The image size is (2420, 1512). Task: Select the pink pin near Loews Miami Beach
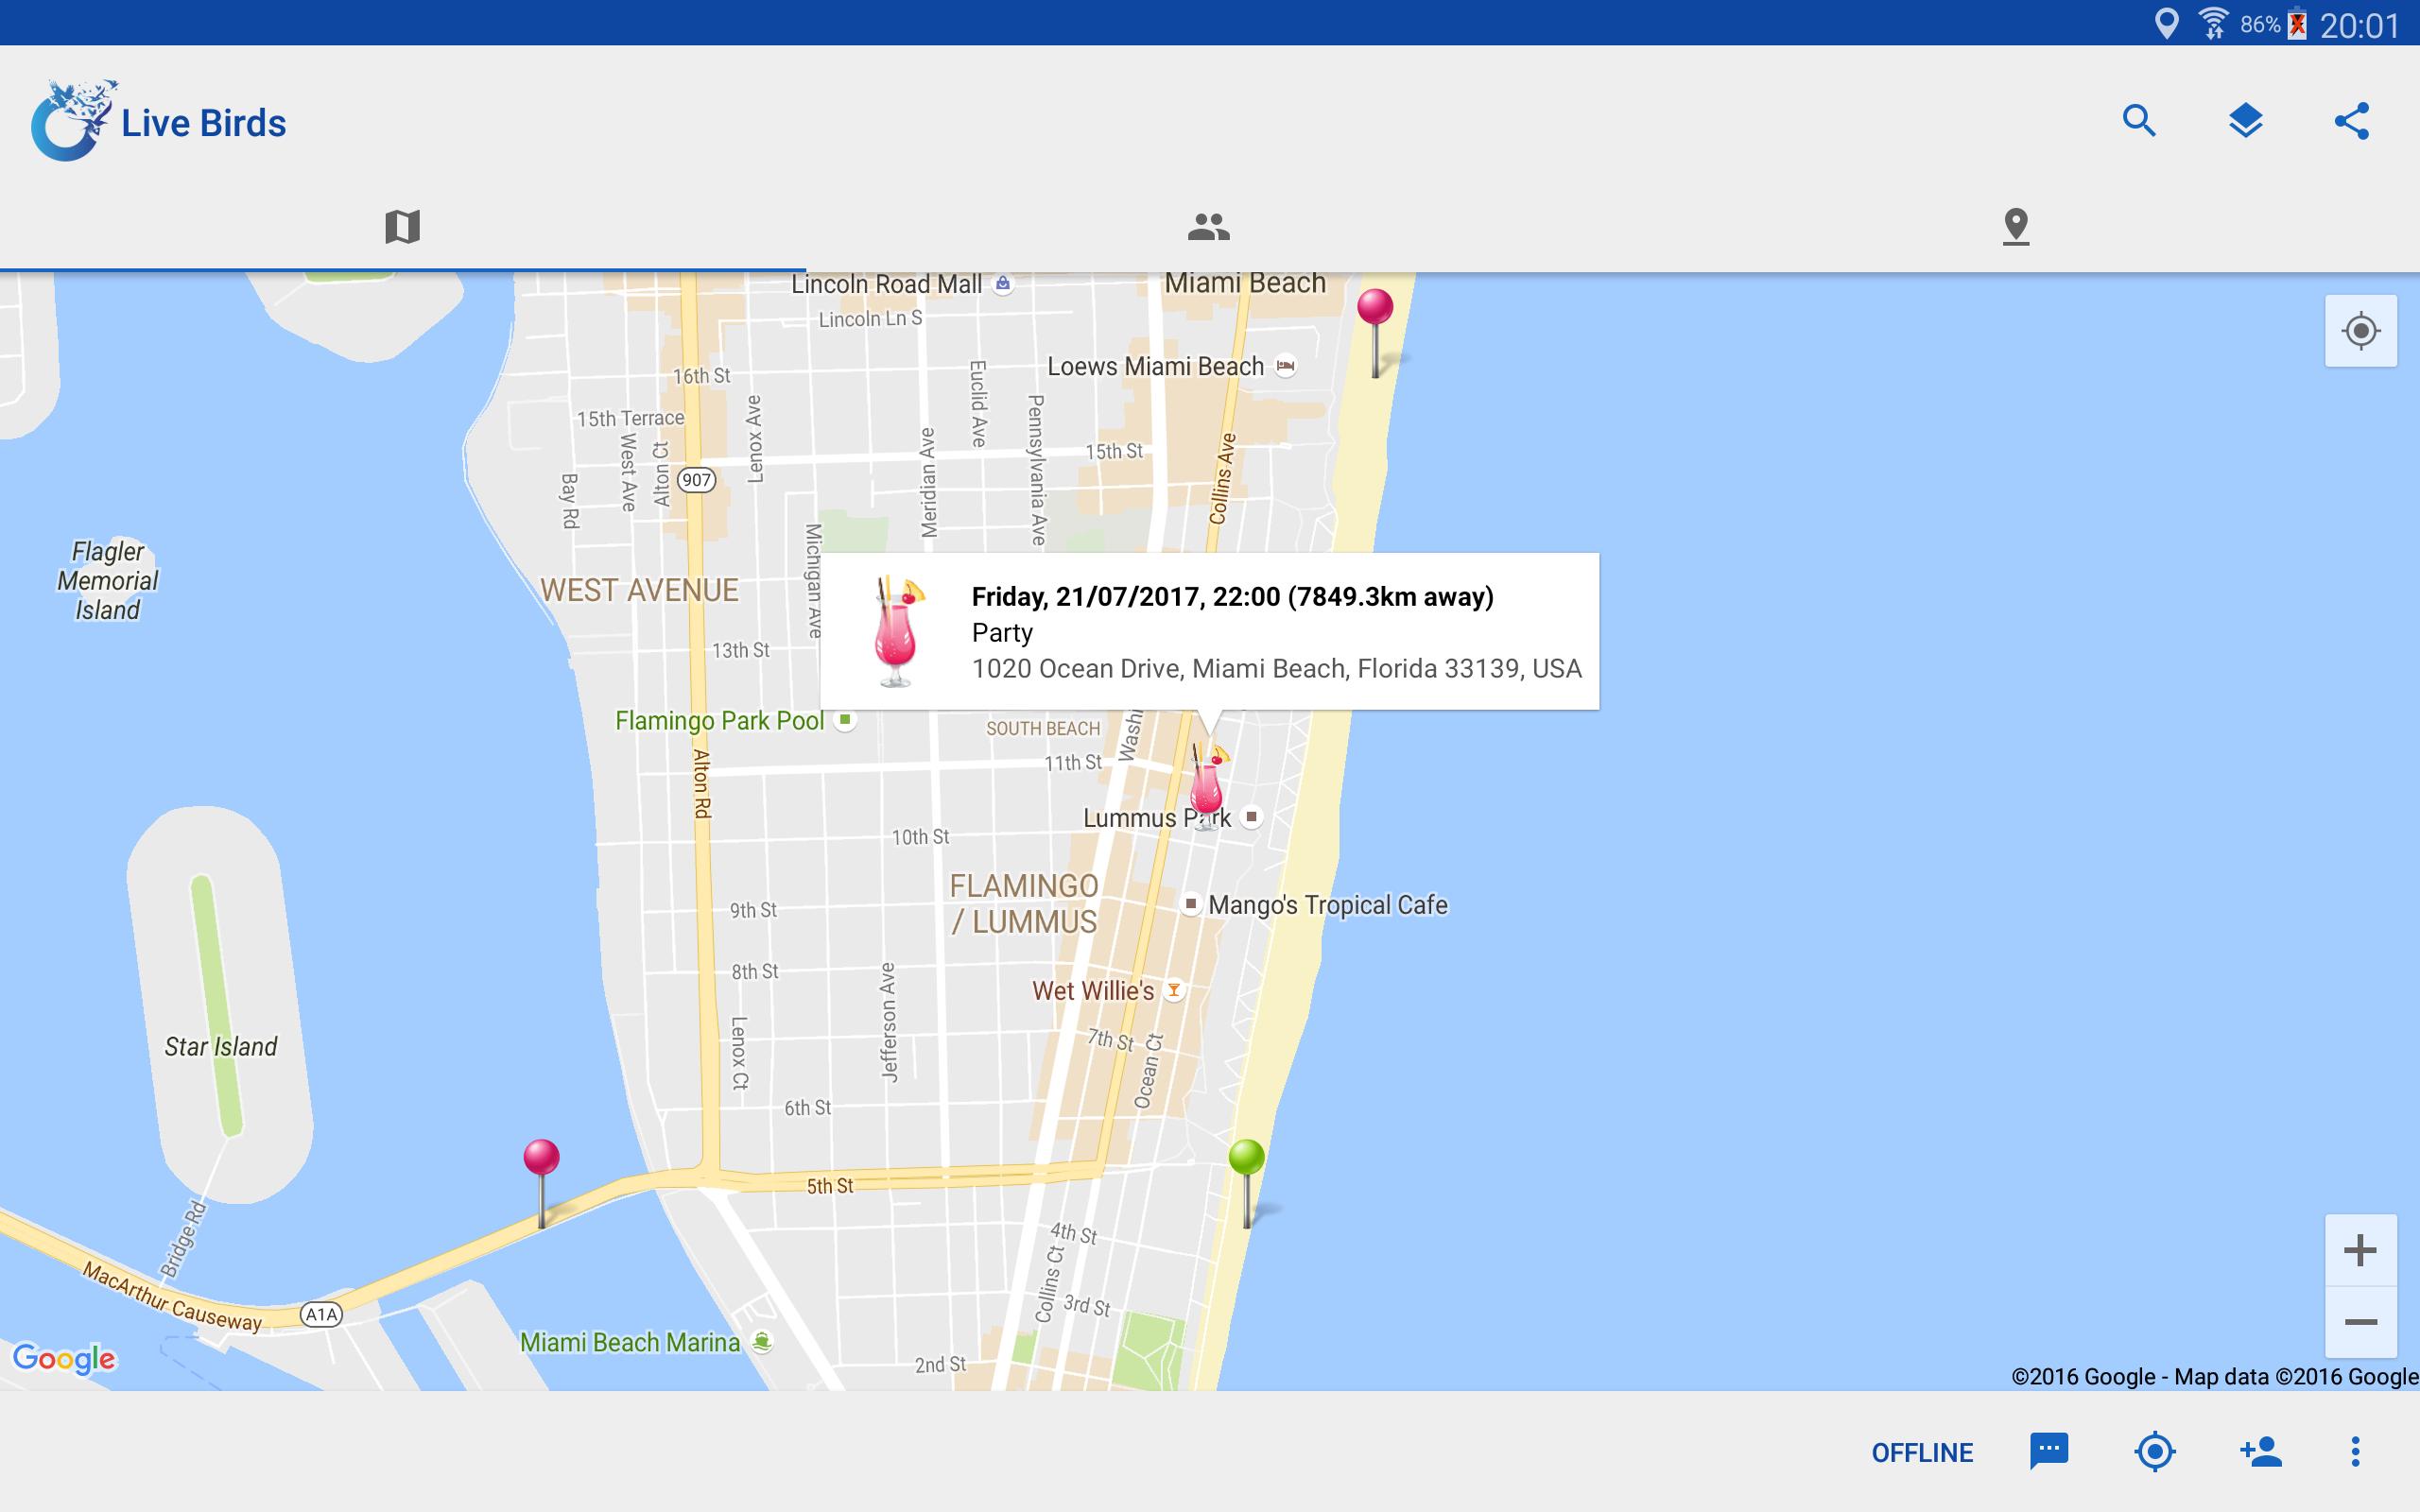point(1375,332)
